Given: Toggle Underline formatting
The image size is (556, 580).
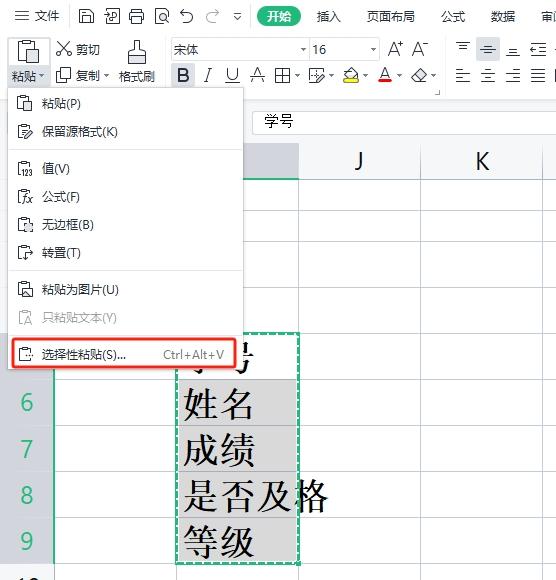Looking at the screenshot, I should click(232, 75).
